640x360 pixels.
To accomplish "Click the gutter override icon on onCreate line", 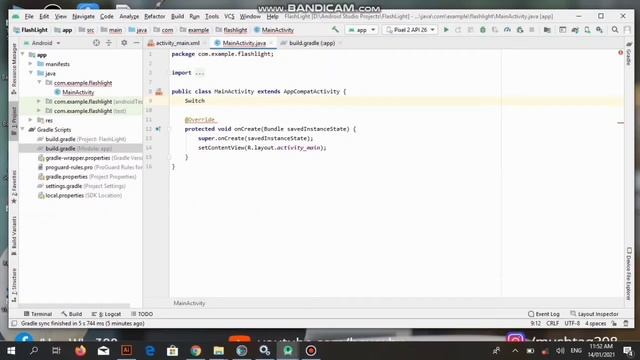I will tap(158, 129).
